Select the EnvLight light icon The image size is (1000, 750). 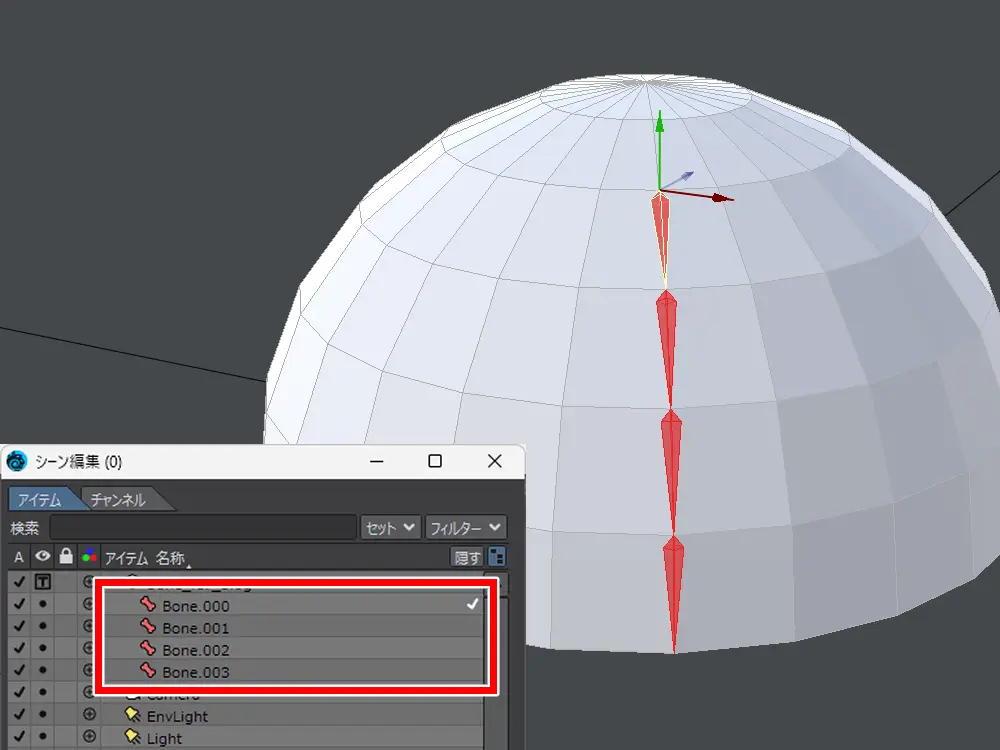click(132, 716)
